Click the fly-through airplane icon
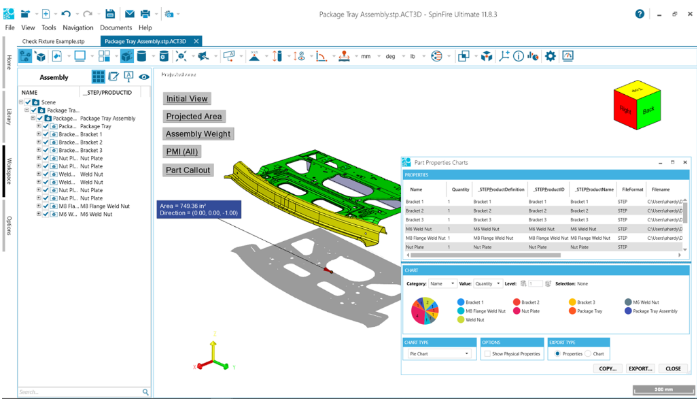697x402 pixels. point(203,56)
